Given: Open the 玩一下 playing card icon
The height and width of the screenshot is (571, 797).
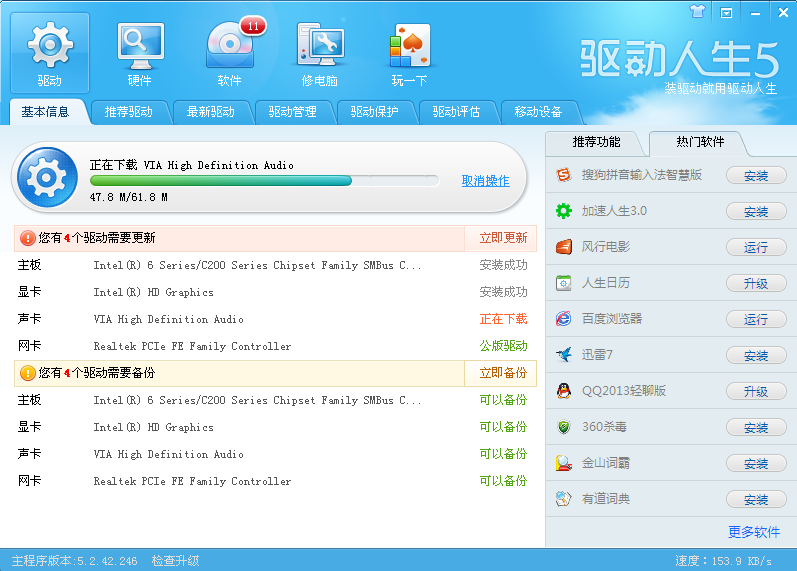Looking at the screenshot, I should 410,53.
